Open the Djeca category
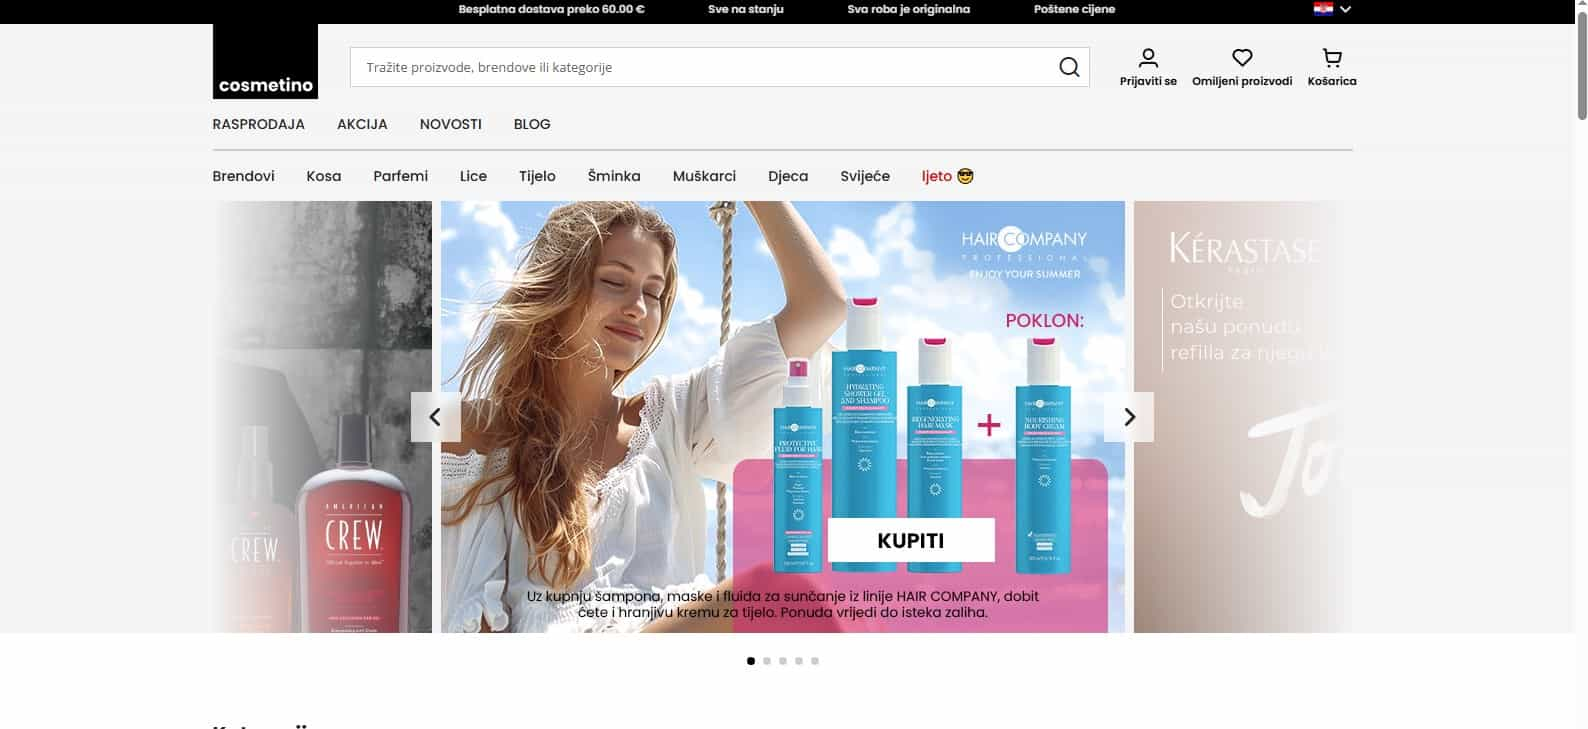 [x=788, y=176]
